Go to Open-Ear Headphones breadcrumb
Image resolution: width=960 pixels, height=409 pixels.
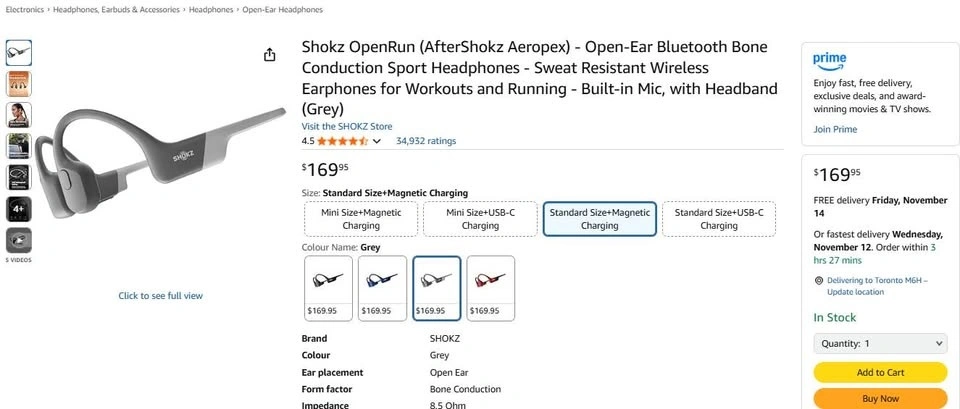click(x=283, y=9)
